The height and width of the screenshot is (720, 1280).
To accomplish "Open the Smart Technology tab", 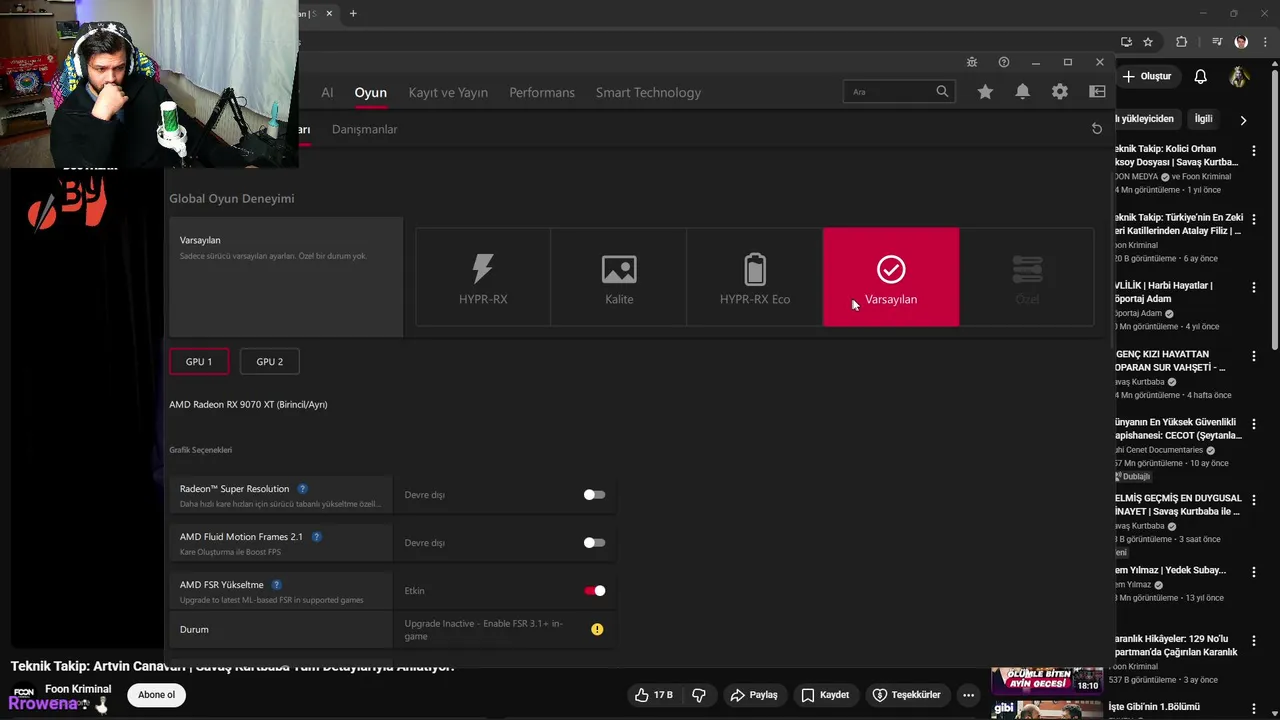I will tap(648, 92).
